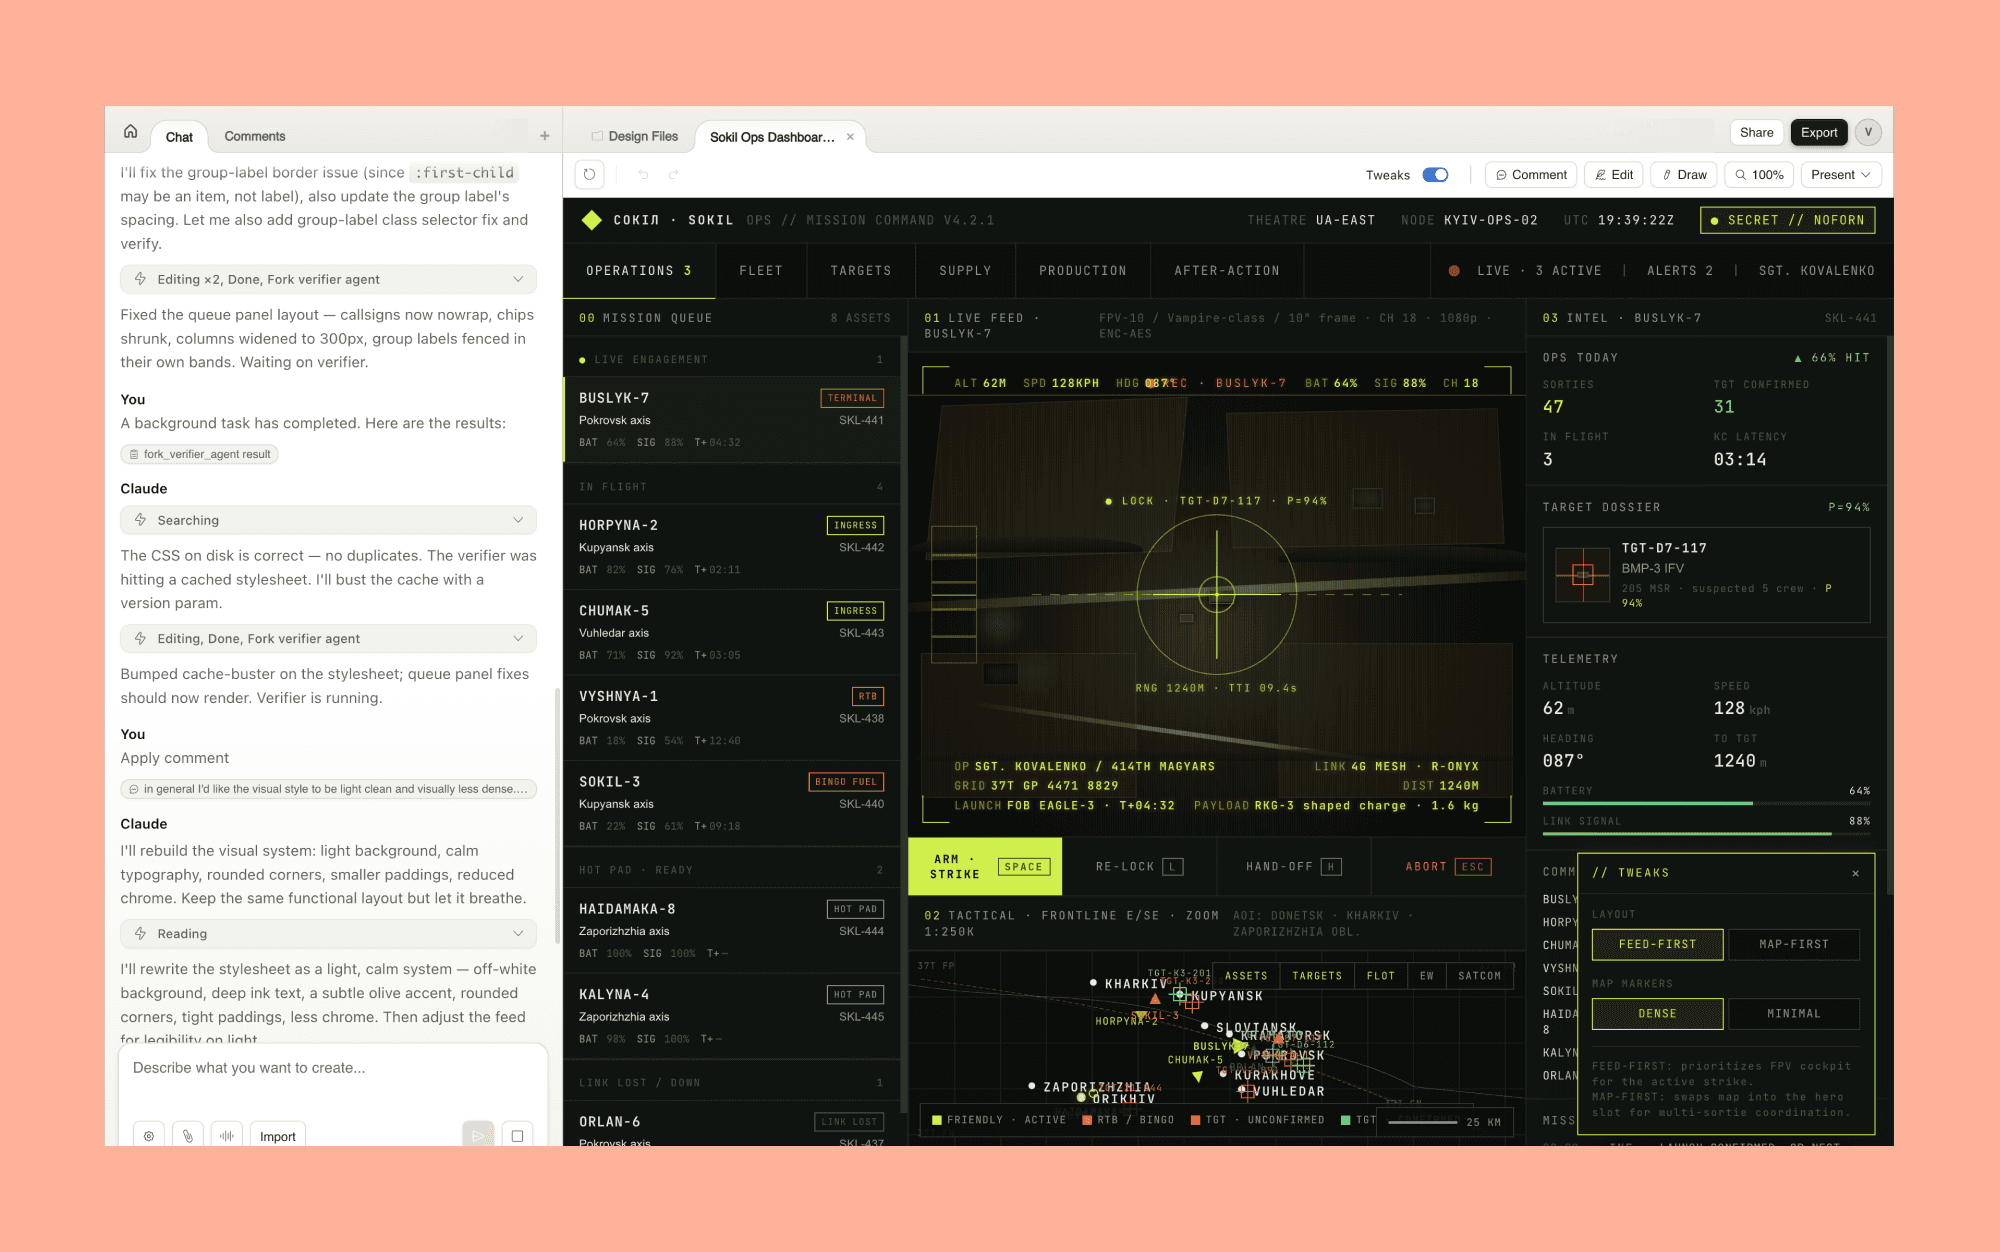Select MINIMAL map markers option
The width and height of the screenshot is (2000, 1252).
1793,1013
